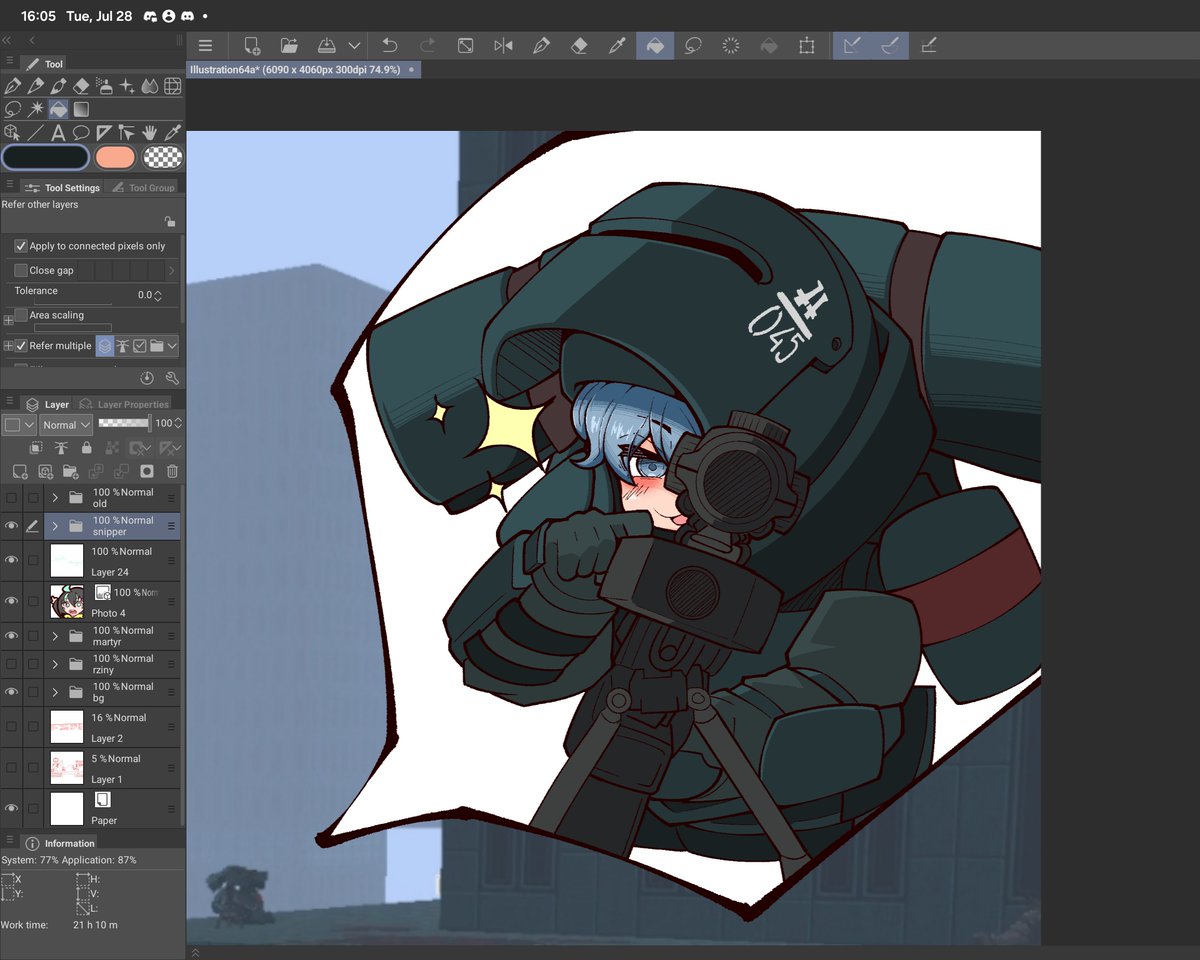Toggle Apply to connected pixels only checkbox
The image size is (1200, 960).
point(20,246)
